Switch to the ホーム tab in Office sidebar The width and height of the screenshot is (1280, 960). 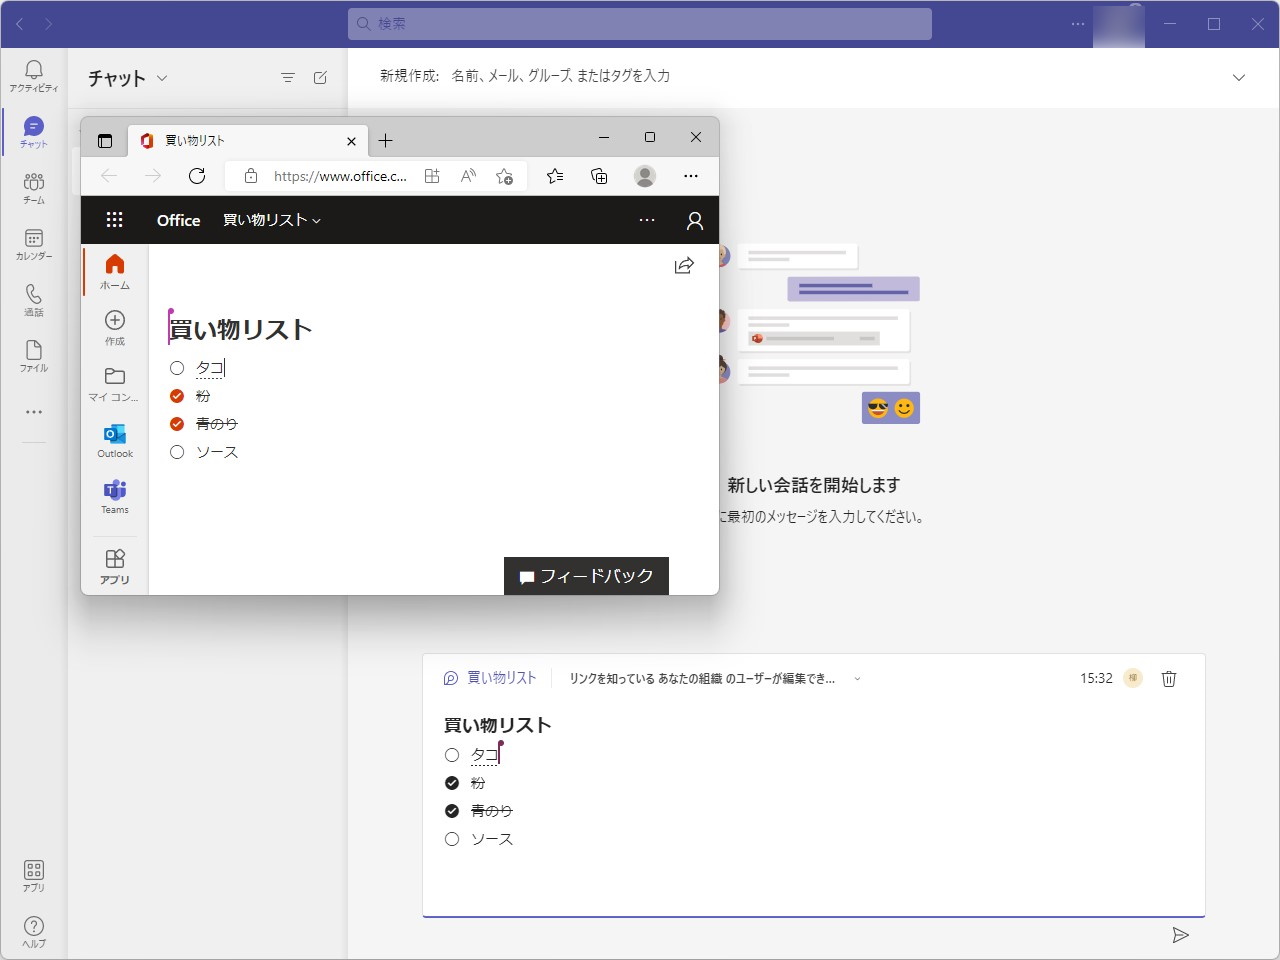(114, 270)
